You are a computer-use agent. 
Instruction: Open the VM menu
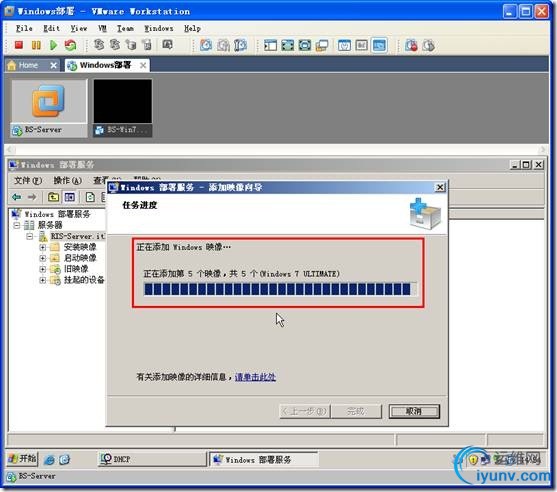click(102, 28)
